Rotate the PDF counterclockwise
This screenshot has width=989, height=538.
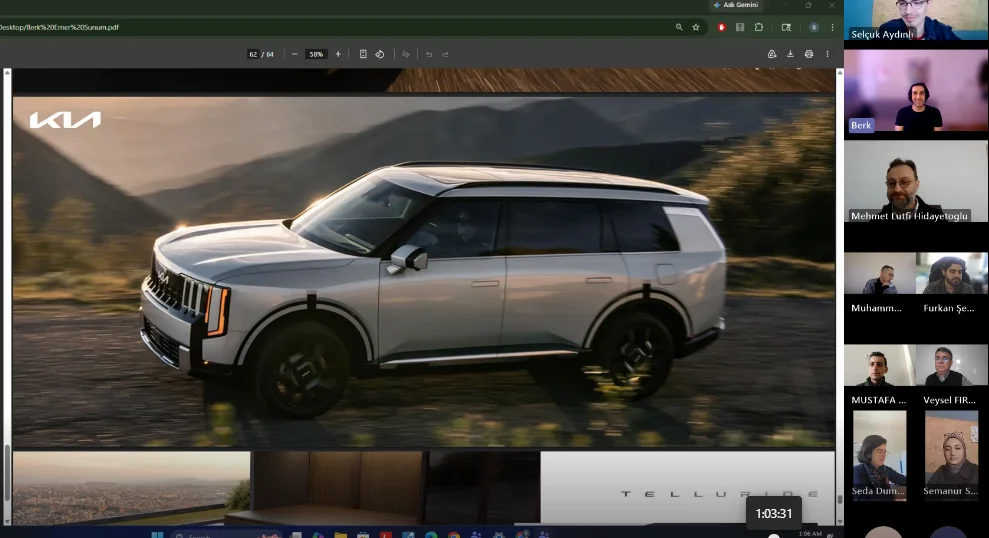tap(380, 54)
